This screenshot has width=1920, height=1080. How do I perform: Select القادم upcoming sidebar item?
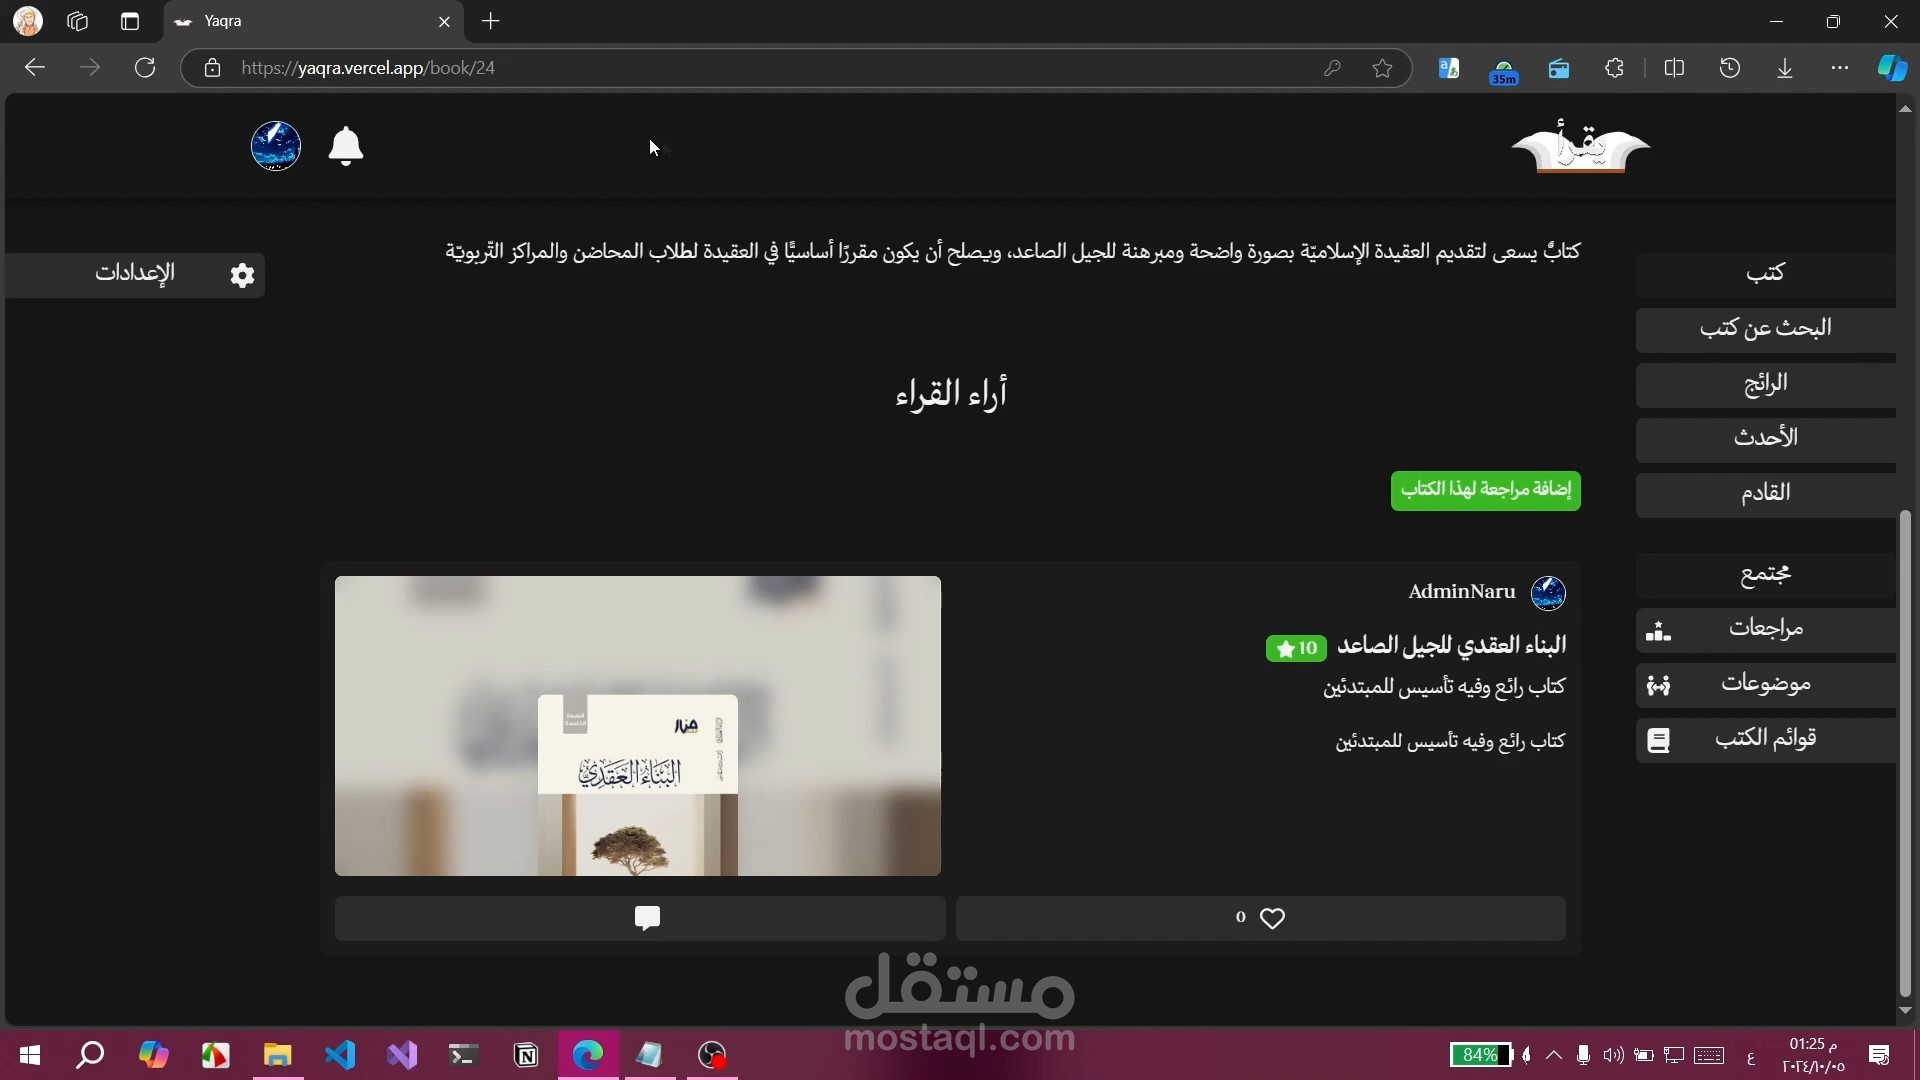pyautogui.click(x=1765, y=493)
